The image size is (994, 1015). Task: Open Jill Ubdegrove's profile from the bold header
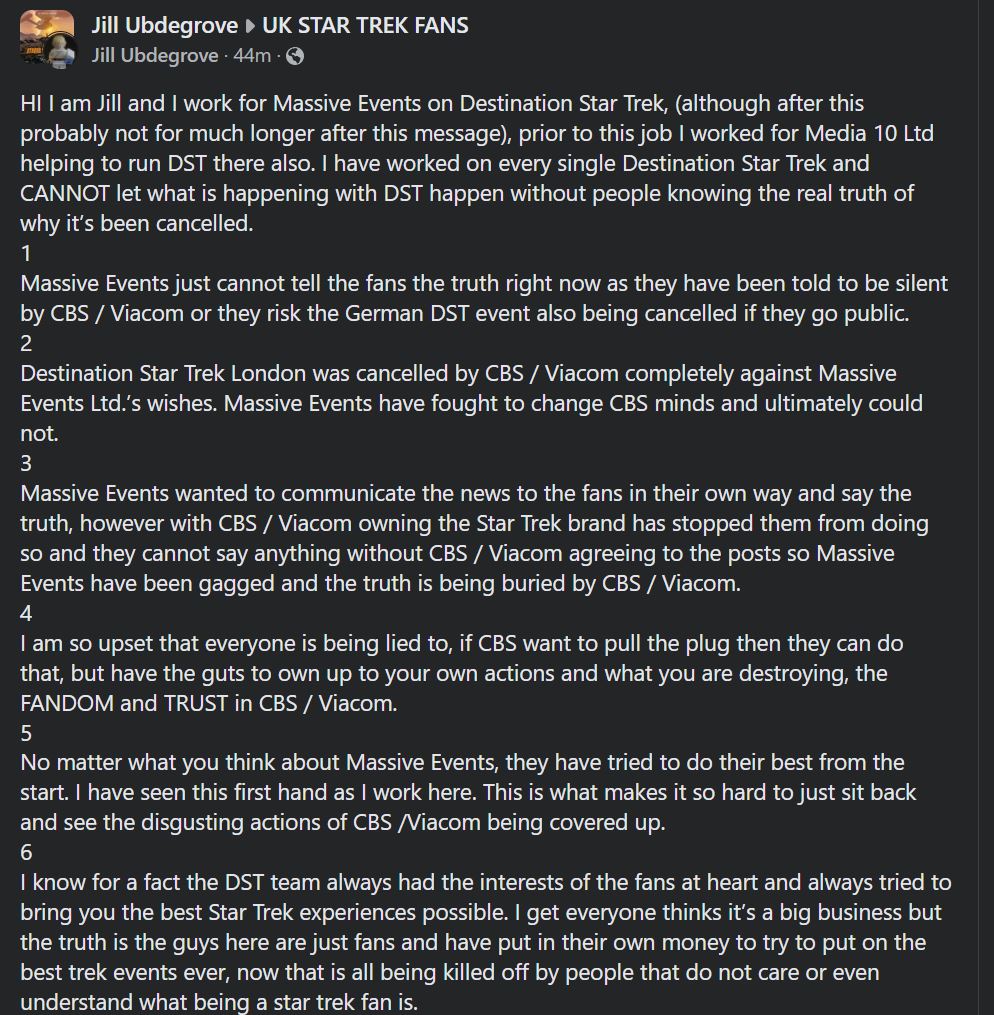pyautogui.click(x=164, y=26)
